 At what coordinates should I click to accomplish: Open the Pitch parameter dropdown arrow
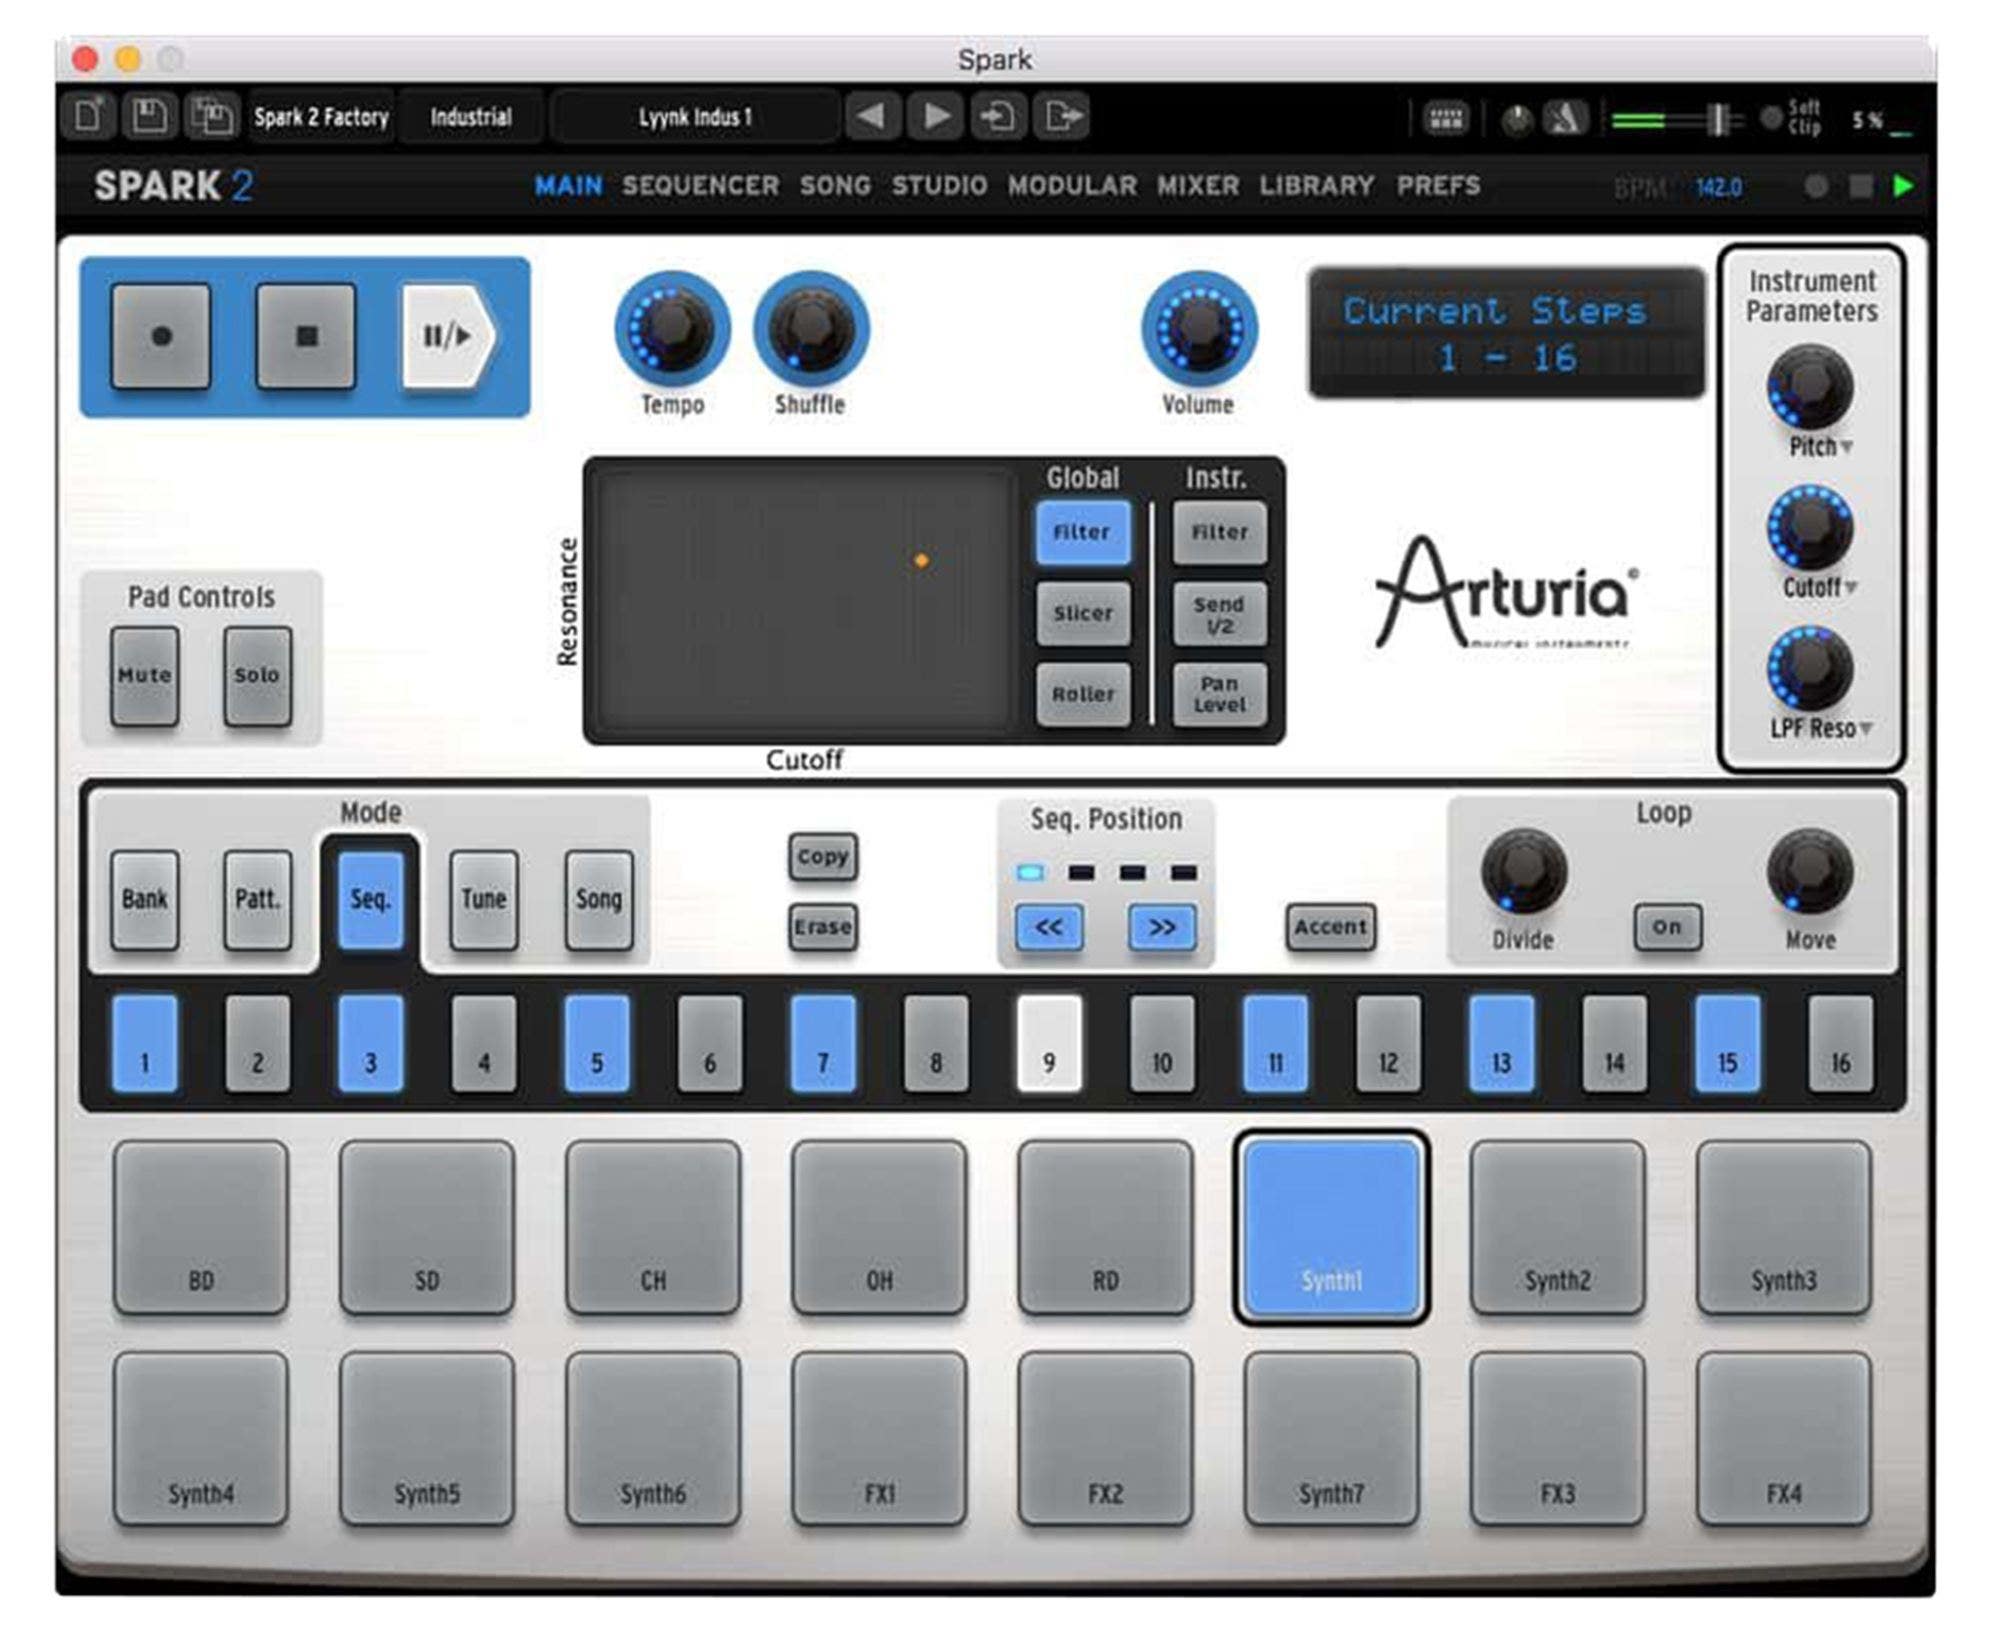(1846, 447)
